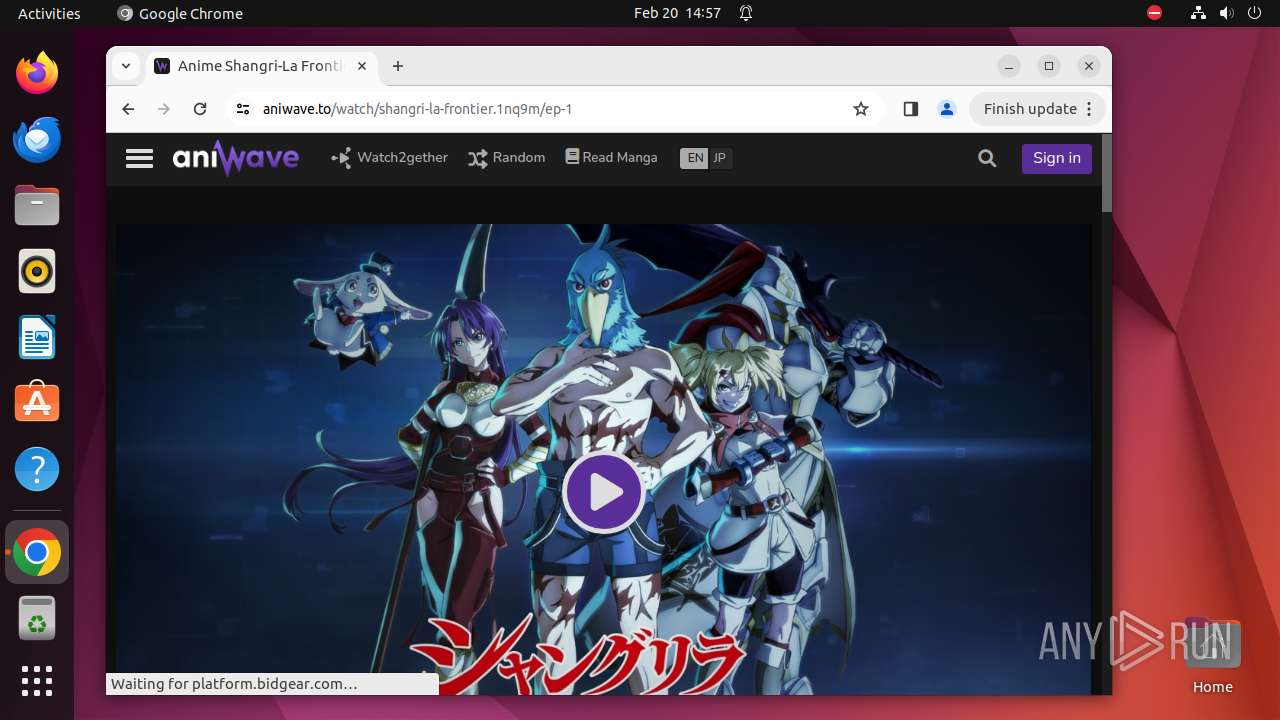Image resolution: width=1280 pixels, height=720 pixels.
Task: Toggle the notification bell indicator
Action: click(746, 13)
